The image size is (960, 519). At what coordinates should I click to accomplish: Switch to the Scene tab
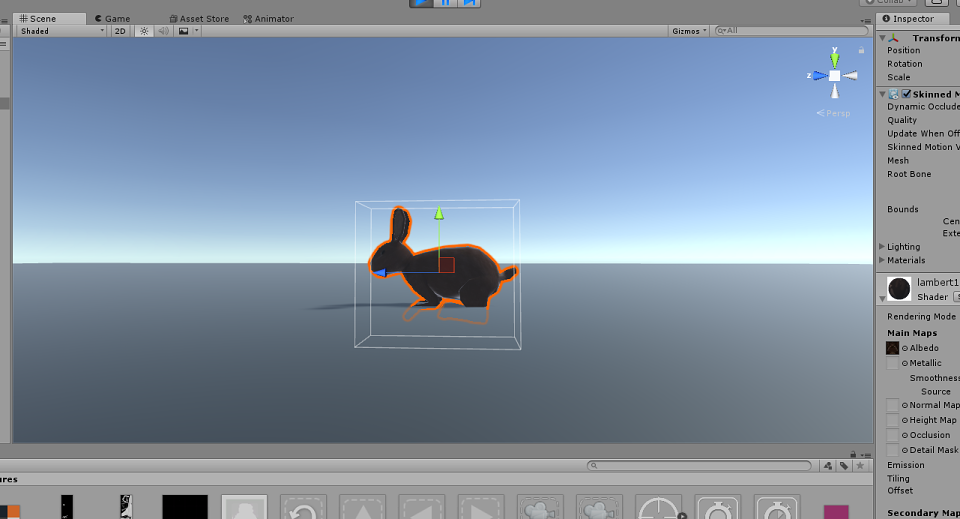click(x=38, y=18)
